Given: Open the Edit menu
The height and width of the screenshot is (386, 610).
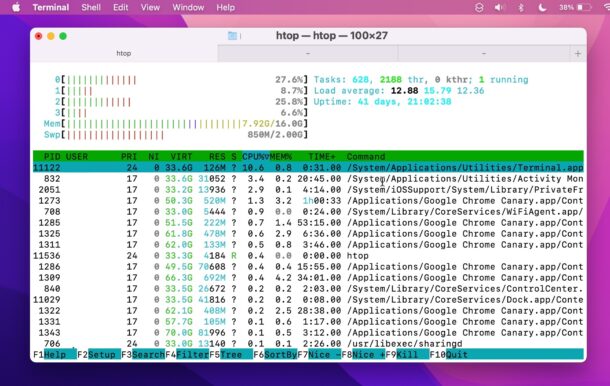Looking at the screenshot, I should tap(121, 7).
